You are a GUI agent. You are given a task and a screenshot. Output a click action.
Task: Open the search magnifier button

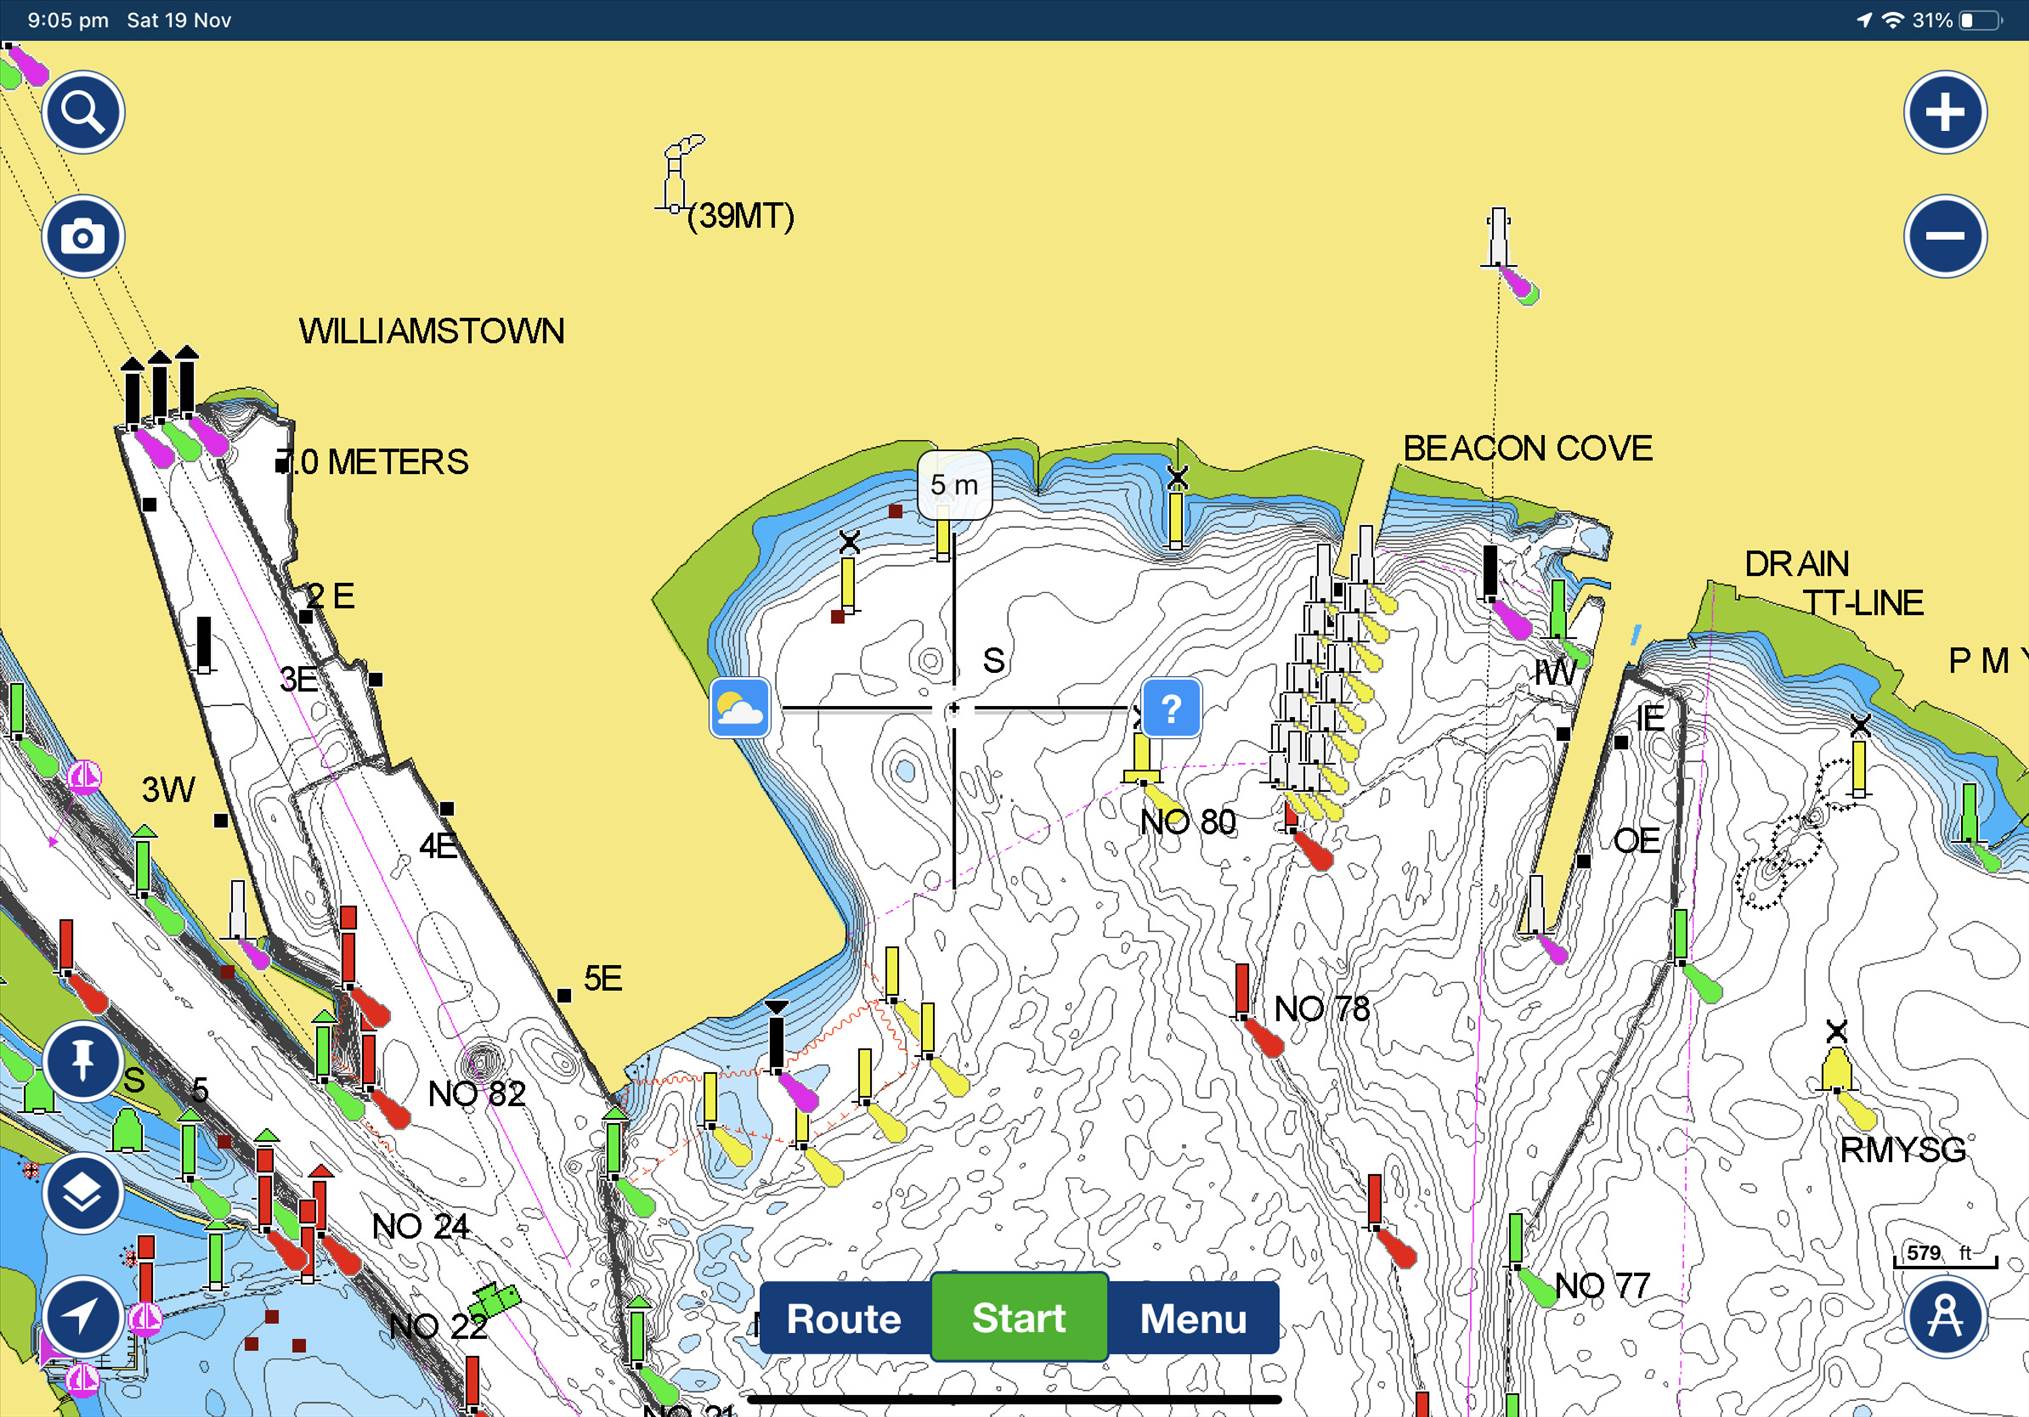[83, 112]
